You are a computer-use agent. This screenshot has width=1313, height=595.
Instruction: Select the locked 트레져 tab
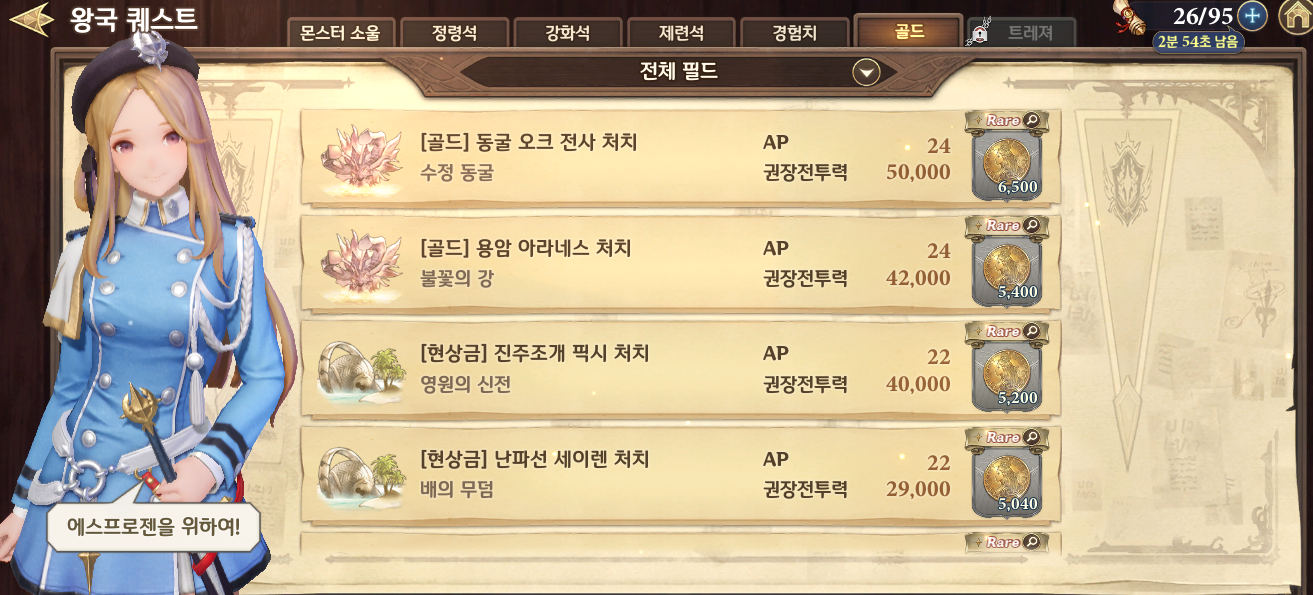point(1020,33)
